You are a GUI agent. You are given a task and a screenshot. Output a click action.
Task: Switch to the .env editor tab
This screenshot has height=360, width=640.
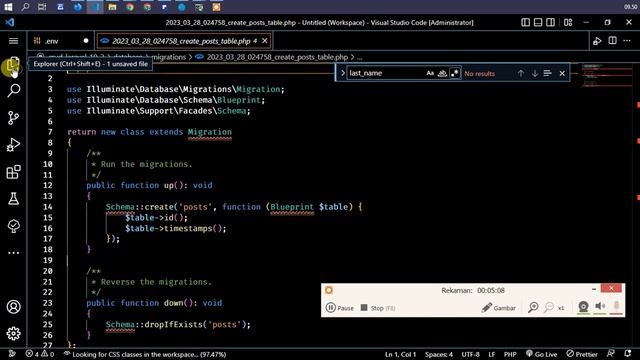pos(61,41)
